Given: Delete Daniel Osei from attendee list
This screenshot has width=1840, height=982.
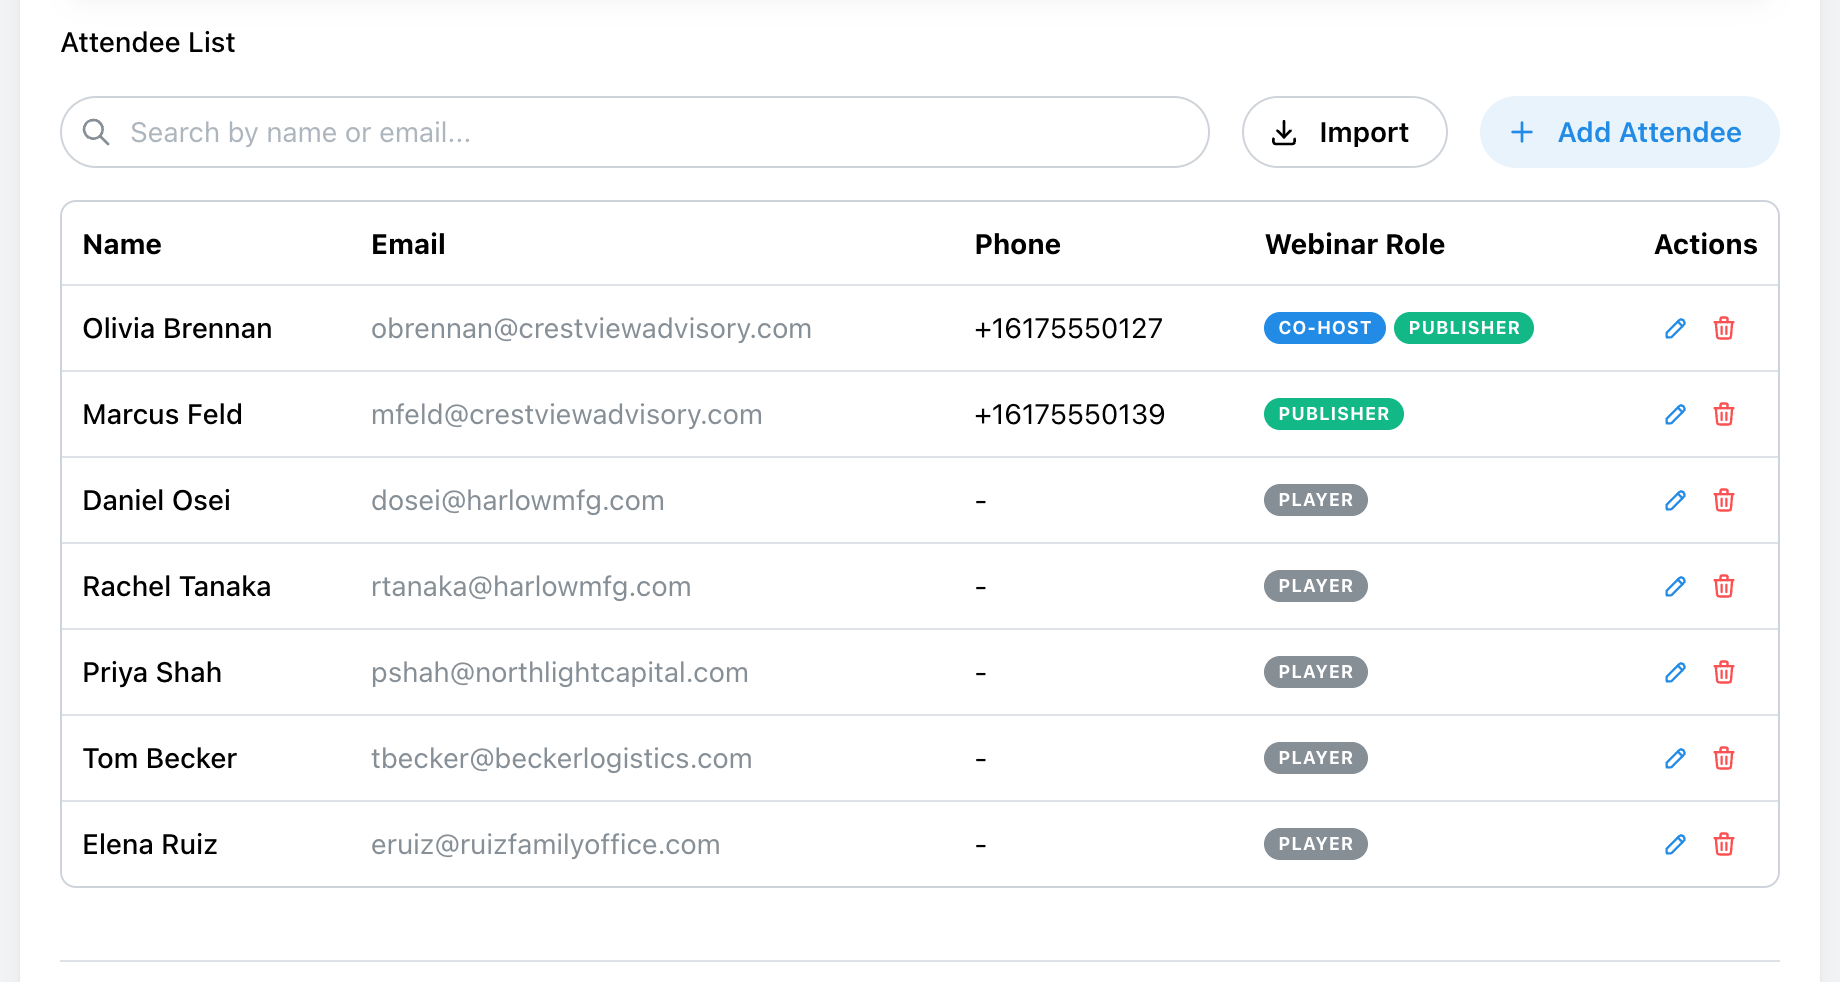Looking at the screenshot, I should pyautogui.click(x=1724, y=500).
